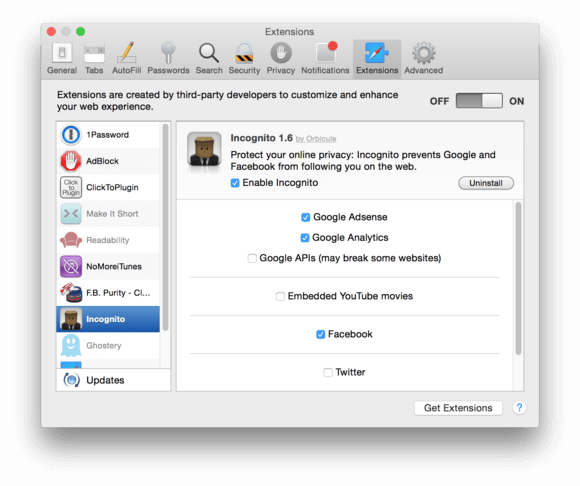Open the Advanced gear icon
Screen dimensions: 580x486
[x=424, y=53]
